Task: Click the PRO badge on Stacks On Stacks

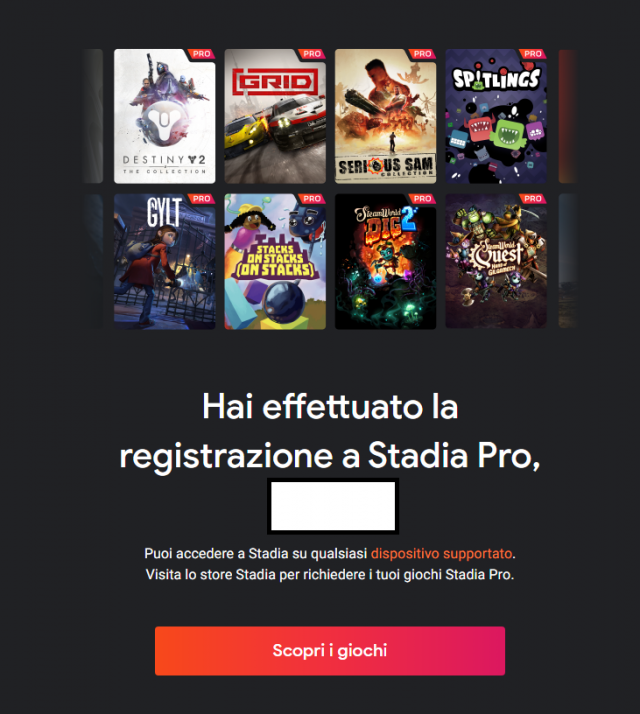Action: 312,199
